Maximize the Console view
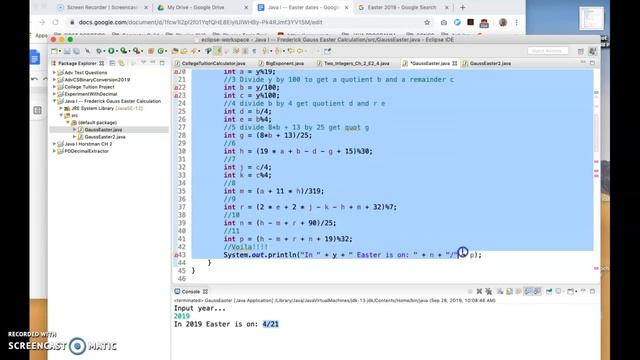The image size is (640, 360). [592, 291]
